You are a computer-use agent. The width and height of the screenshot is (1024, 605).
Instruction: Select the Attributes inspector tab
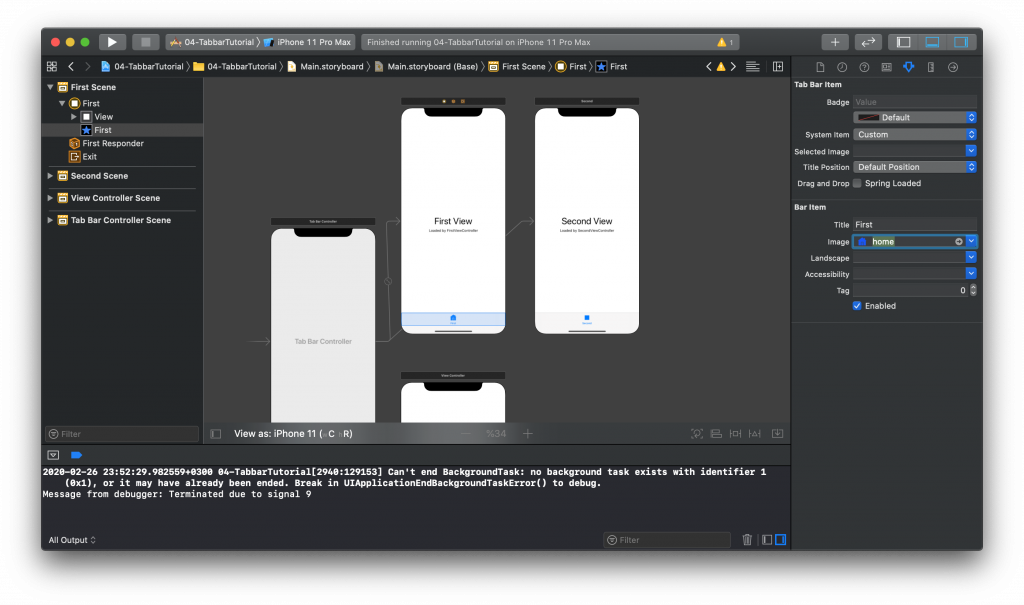[x=908, y=67]
